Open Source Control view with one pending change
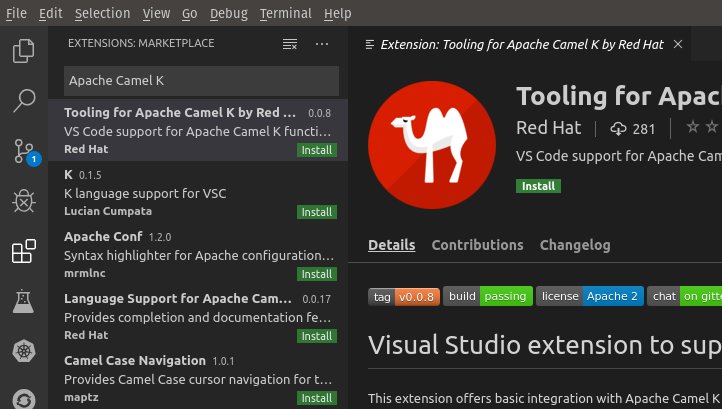The image size is (722, 409). 25,151
